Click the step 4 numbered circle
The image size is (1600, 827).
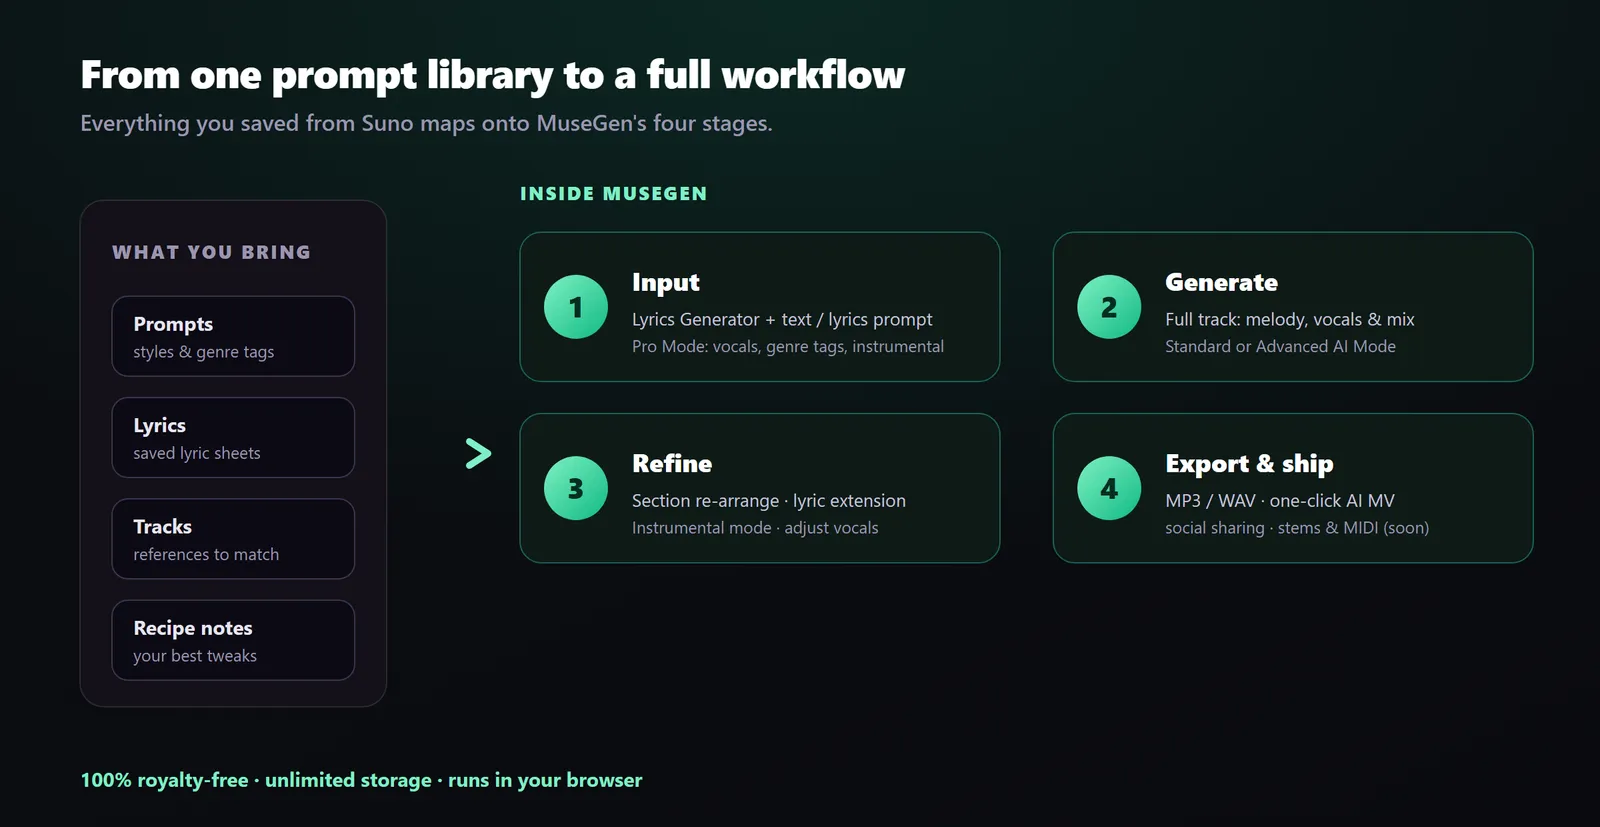point(1109,488)
